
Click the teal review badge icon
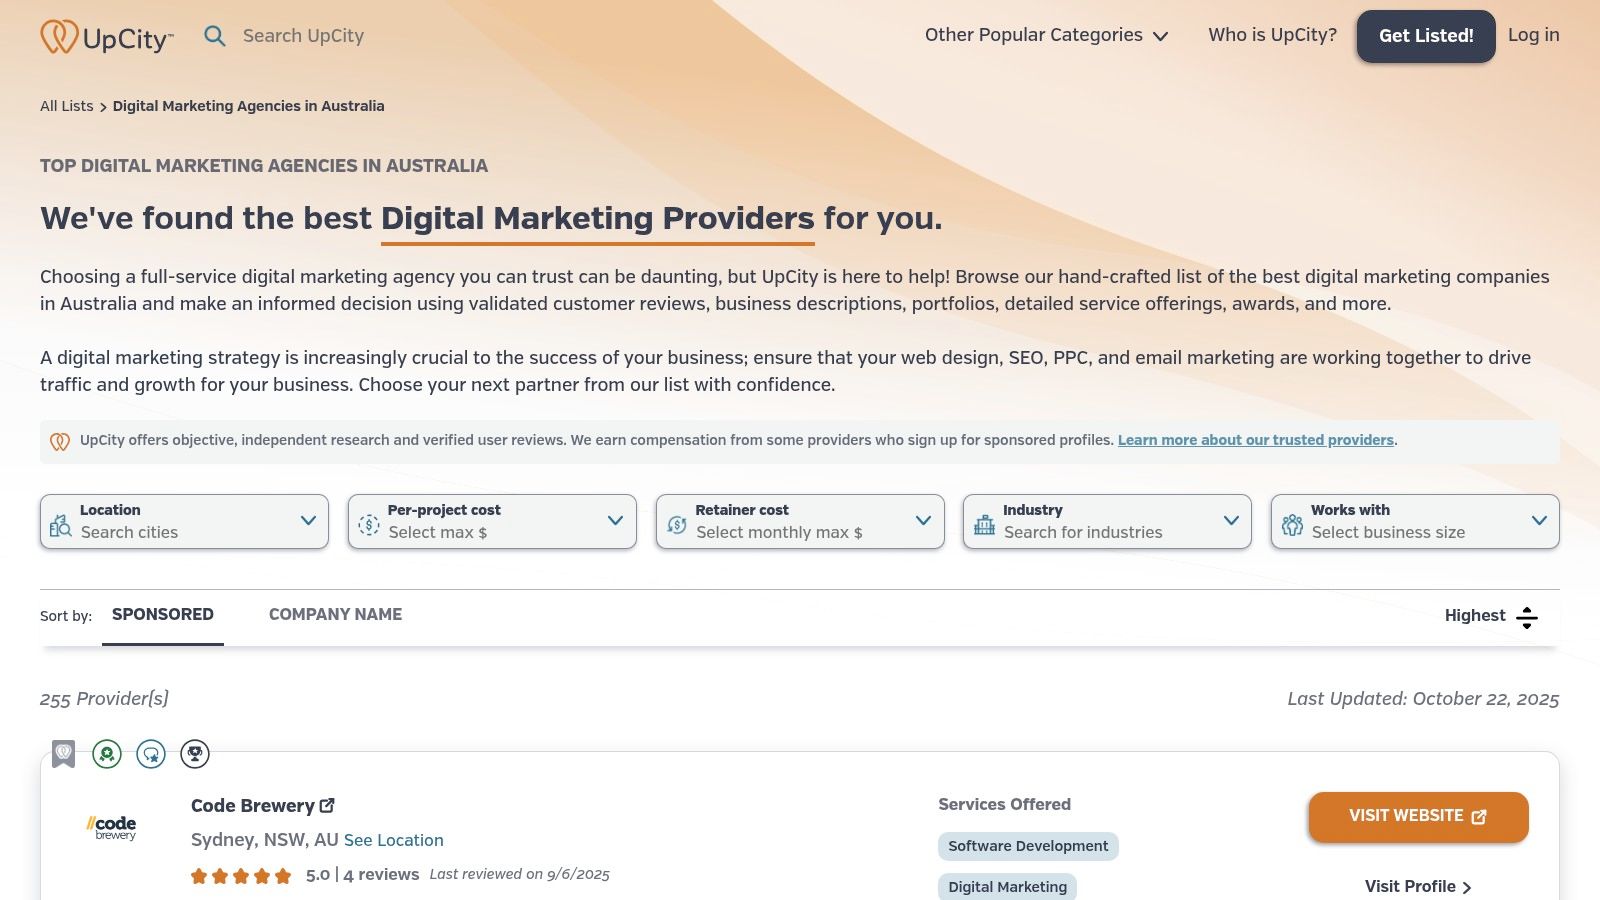pos(151,754)
